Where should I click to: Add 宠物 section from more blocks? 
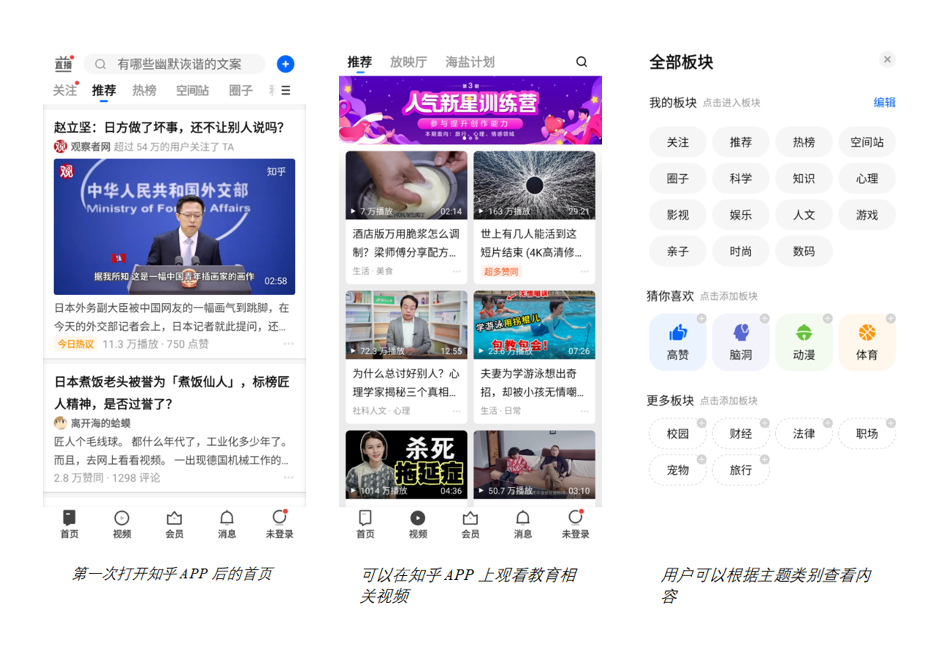[678, 470]
